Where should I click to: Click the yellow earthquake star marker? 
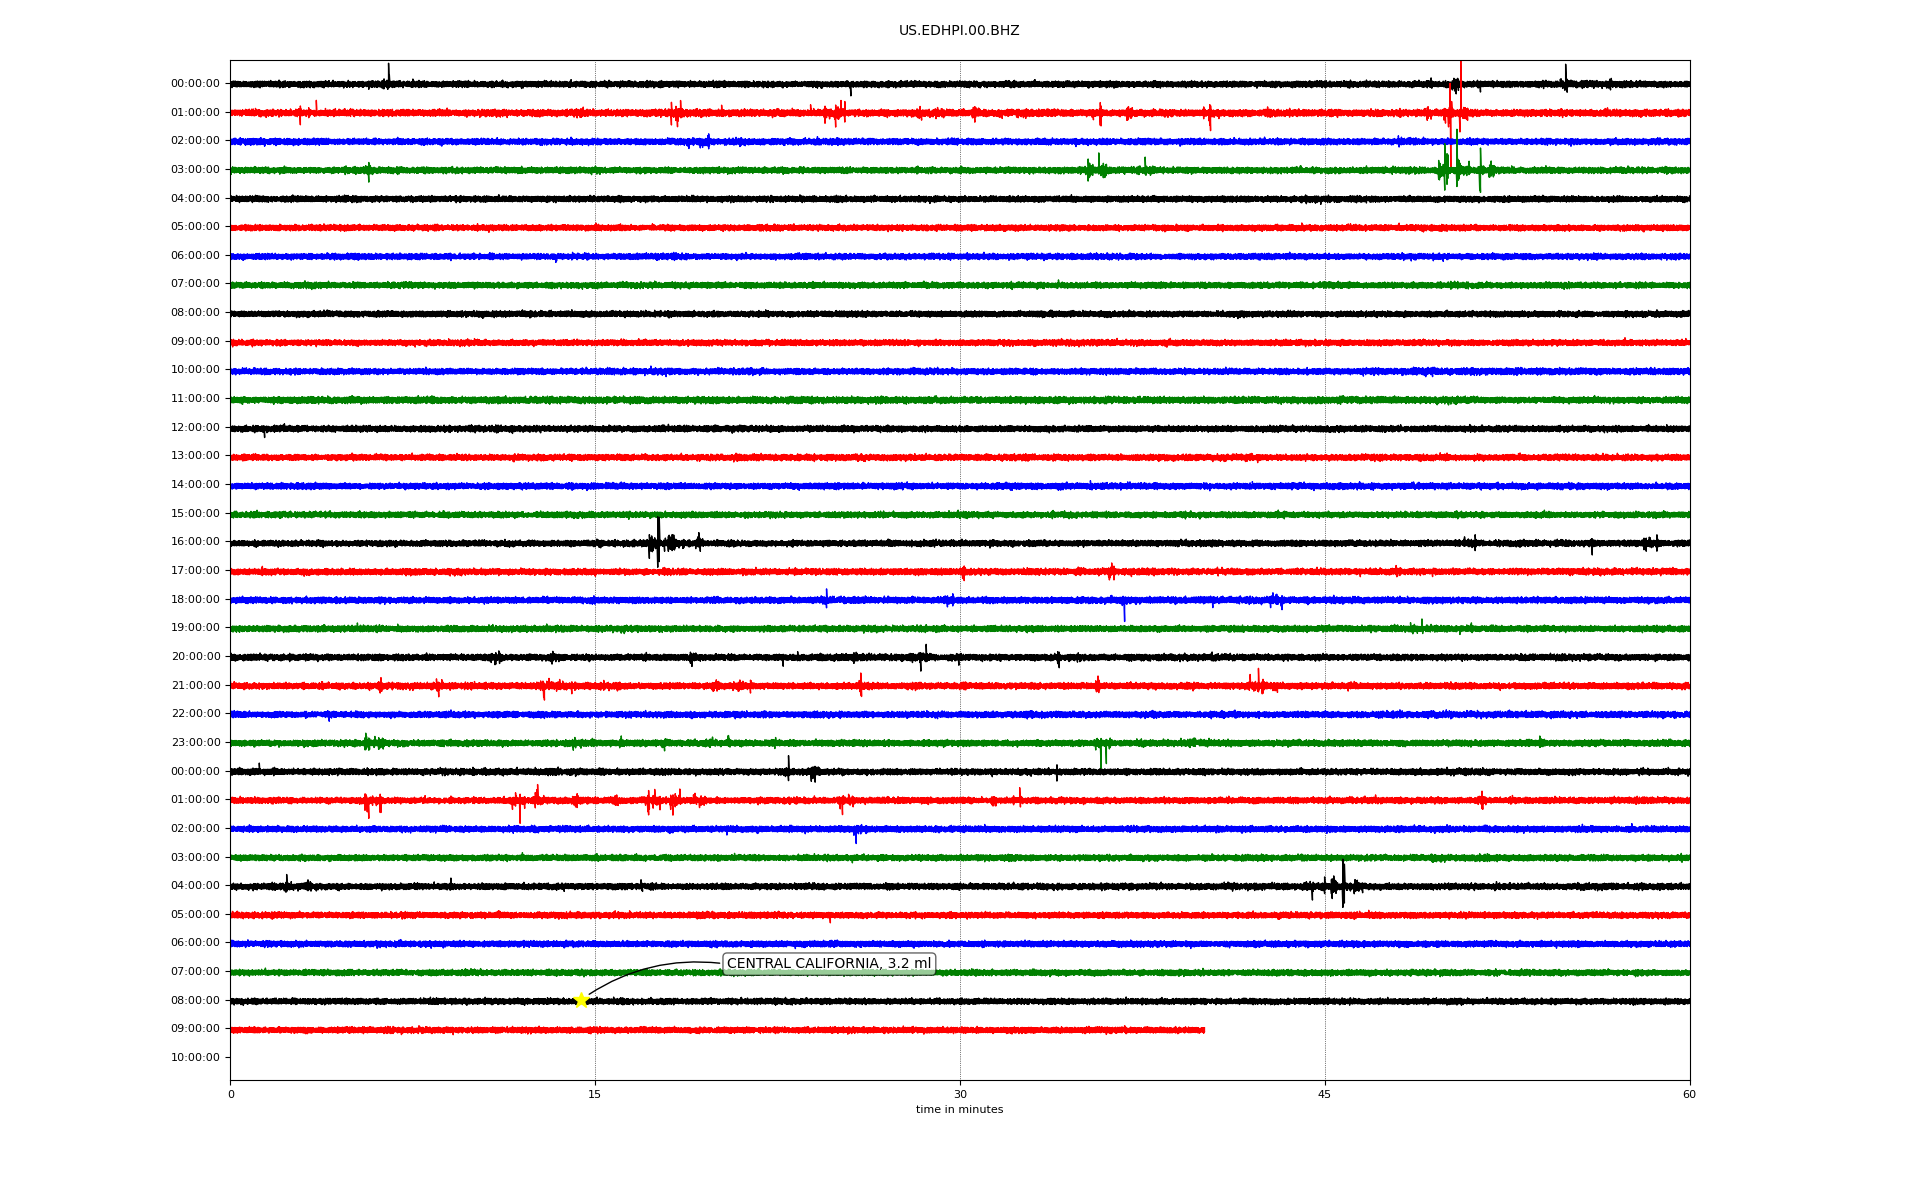coord(581,1000)
